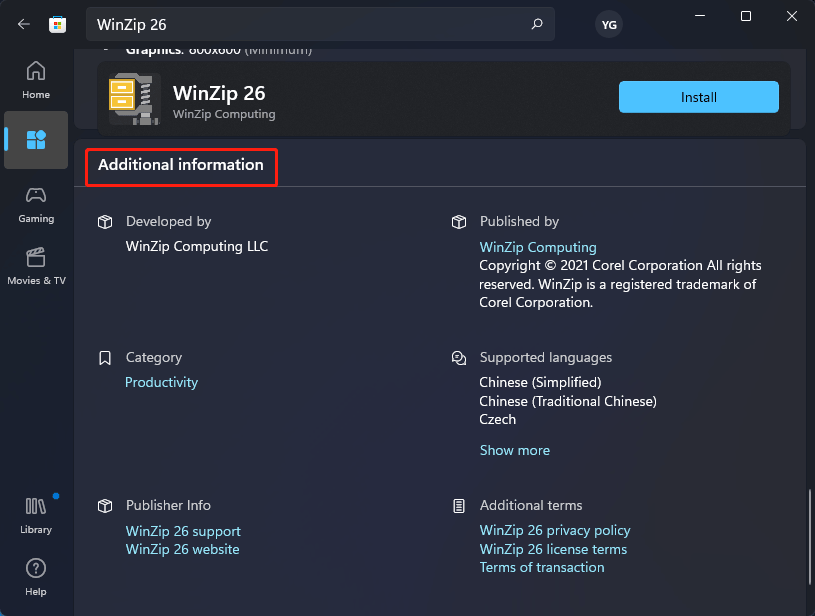Viewport: 815px width, 616px height.
Task: Open Terms of transaction link
Action: [x=542, y=567]
